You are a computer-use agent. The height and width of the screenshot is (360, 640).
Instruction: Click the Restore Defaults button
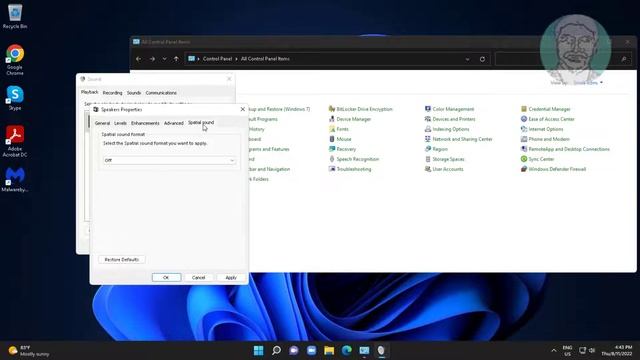coord(122,260)
